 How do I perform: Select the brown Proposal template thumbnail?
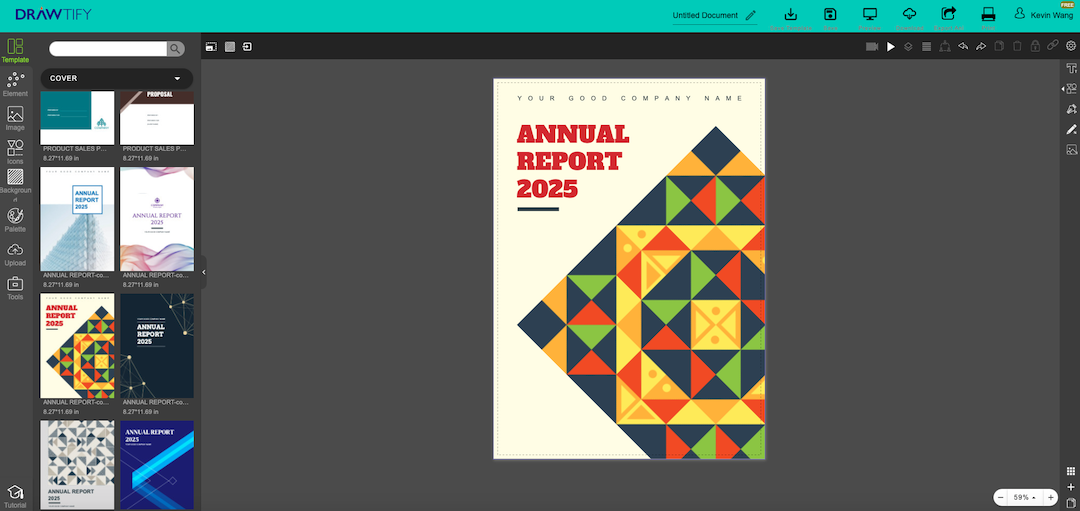157,117
